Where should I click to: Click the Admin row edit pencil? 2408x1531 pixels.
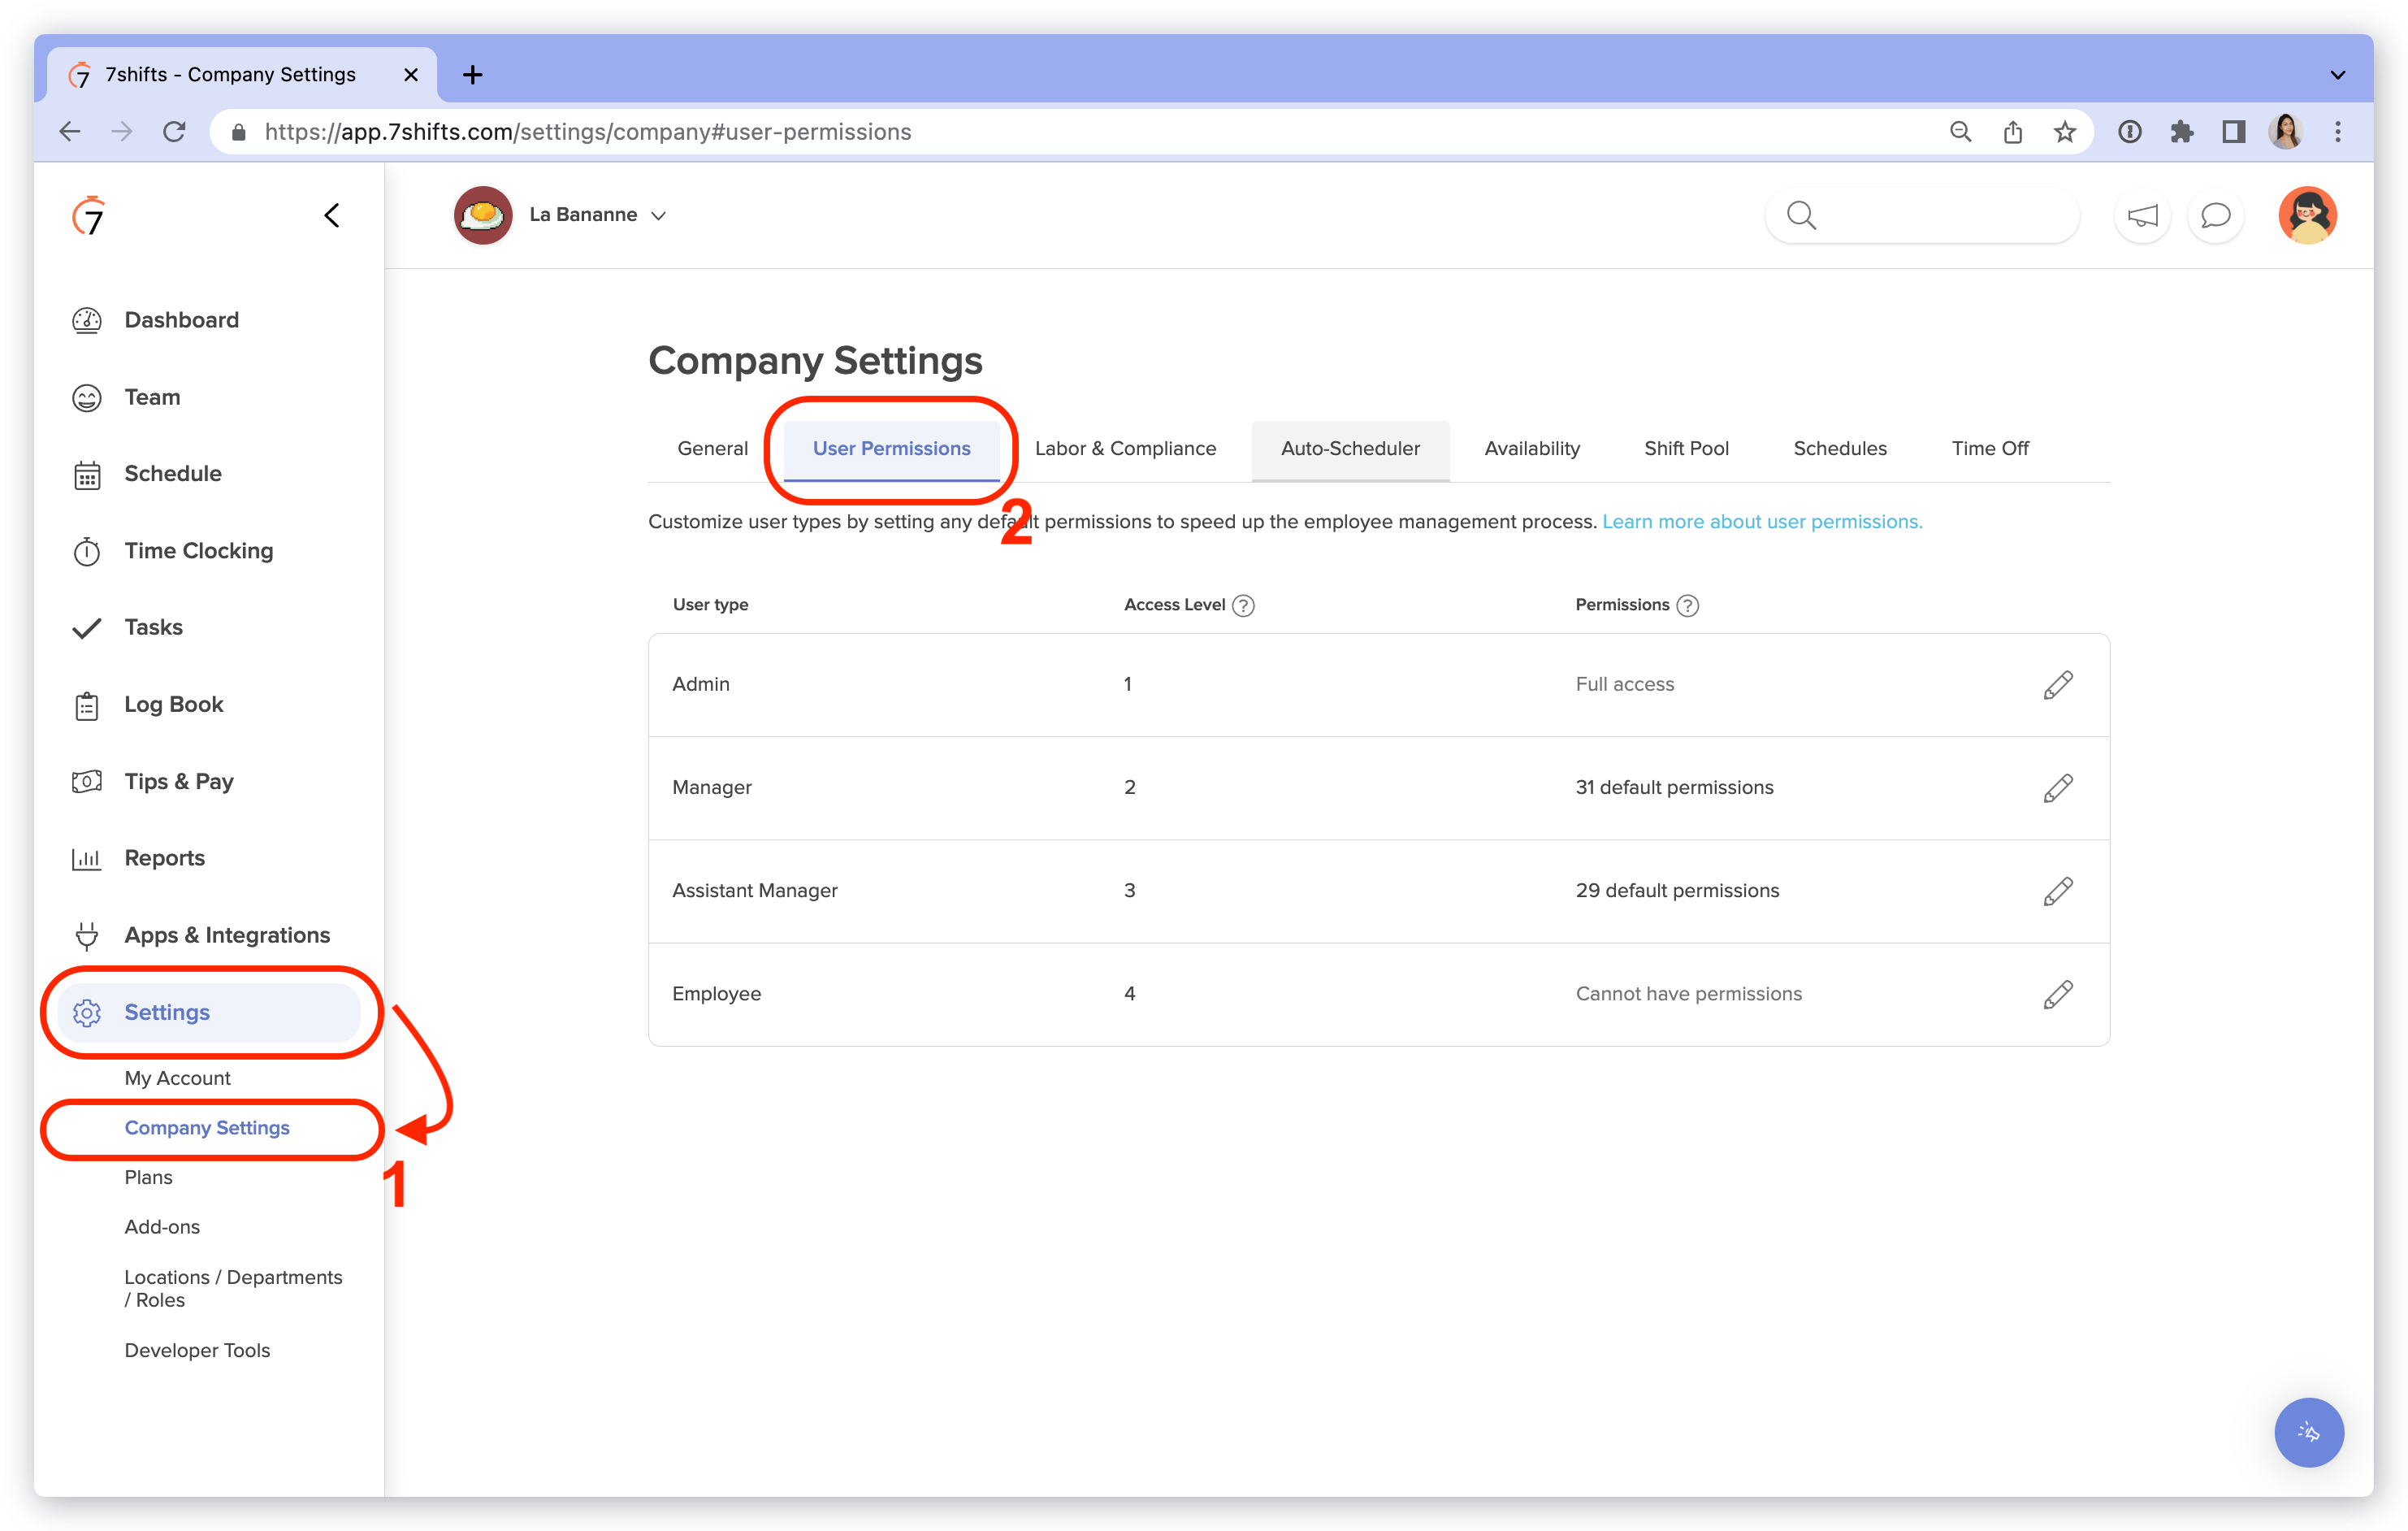2057,685
